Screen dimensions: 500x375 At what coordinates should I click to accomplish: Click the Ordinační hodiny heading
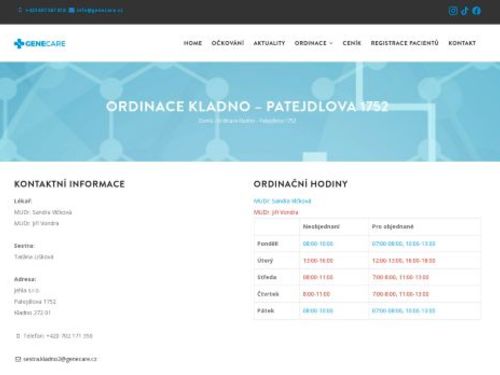tap(301, 184)
